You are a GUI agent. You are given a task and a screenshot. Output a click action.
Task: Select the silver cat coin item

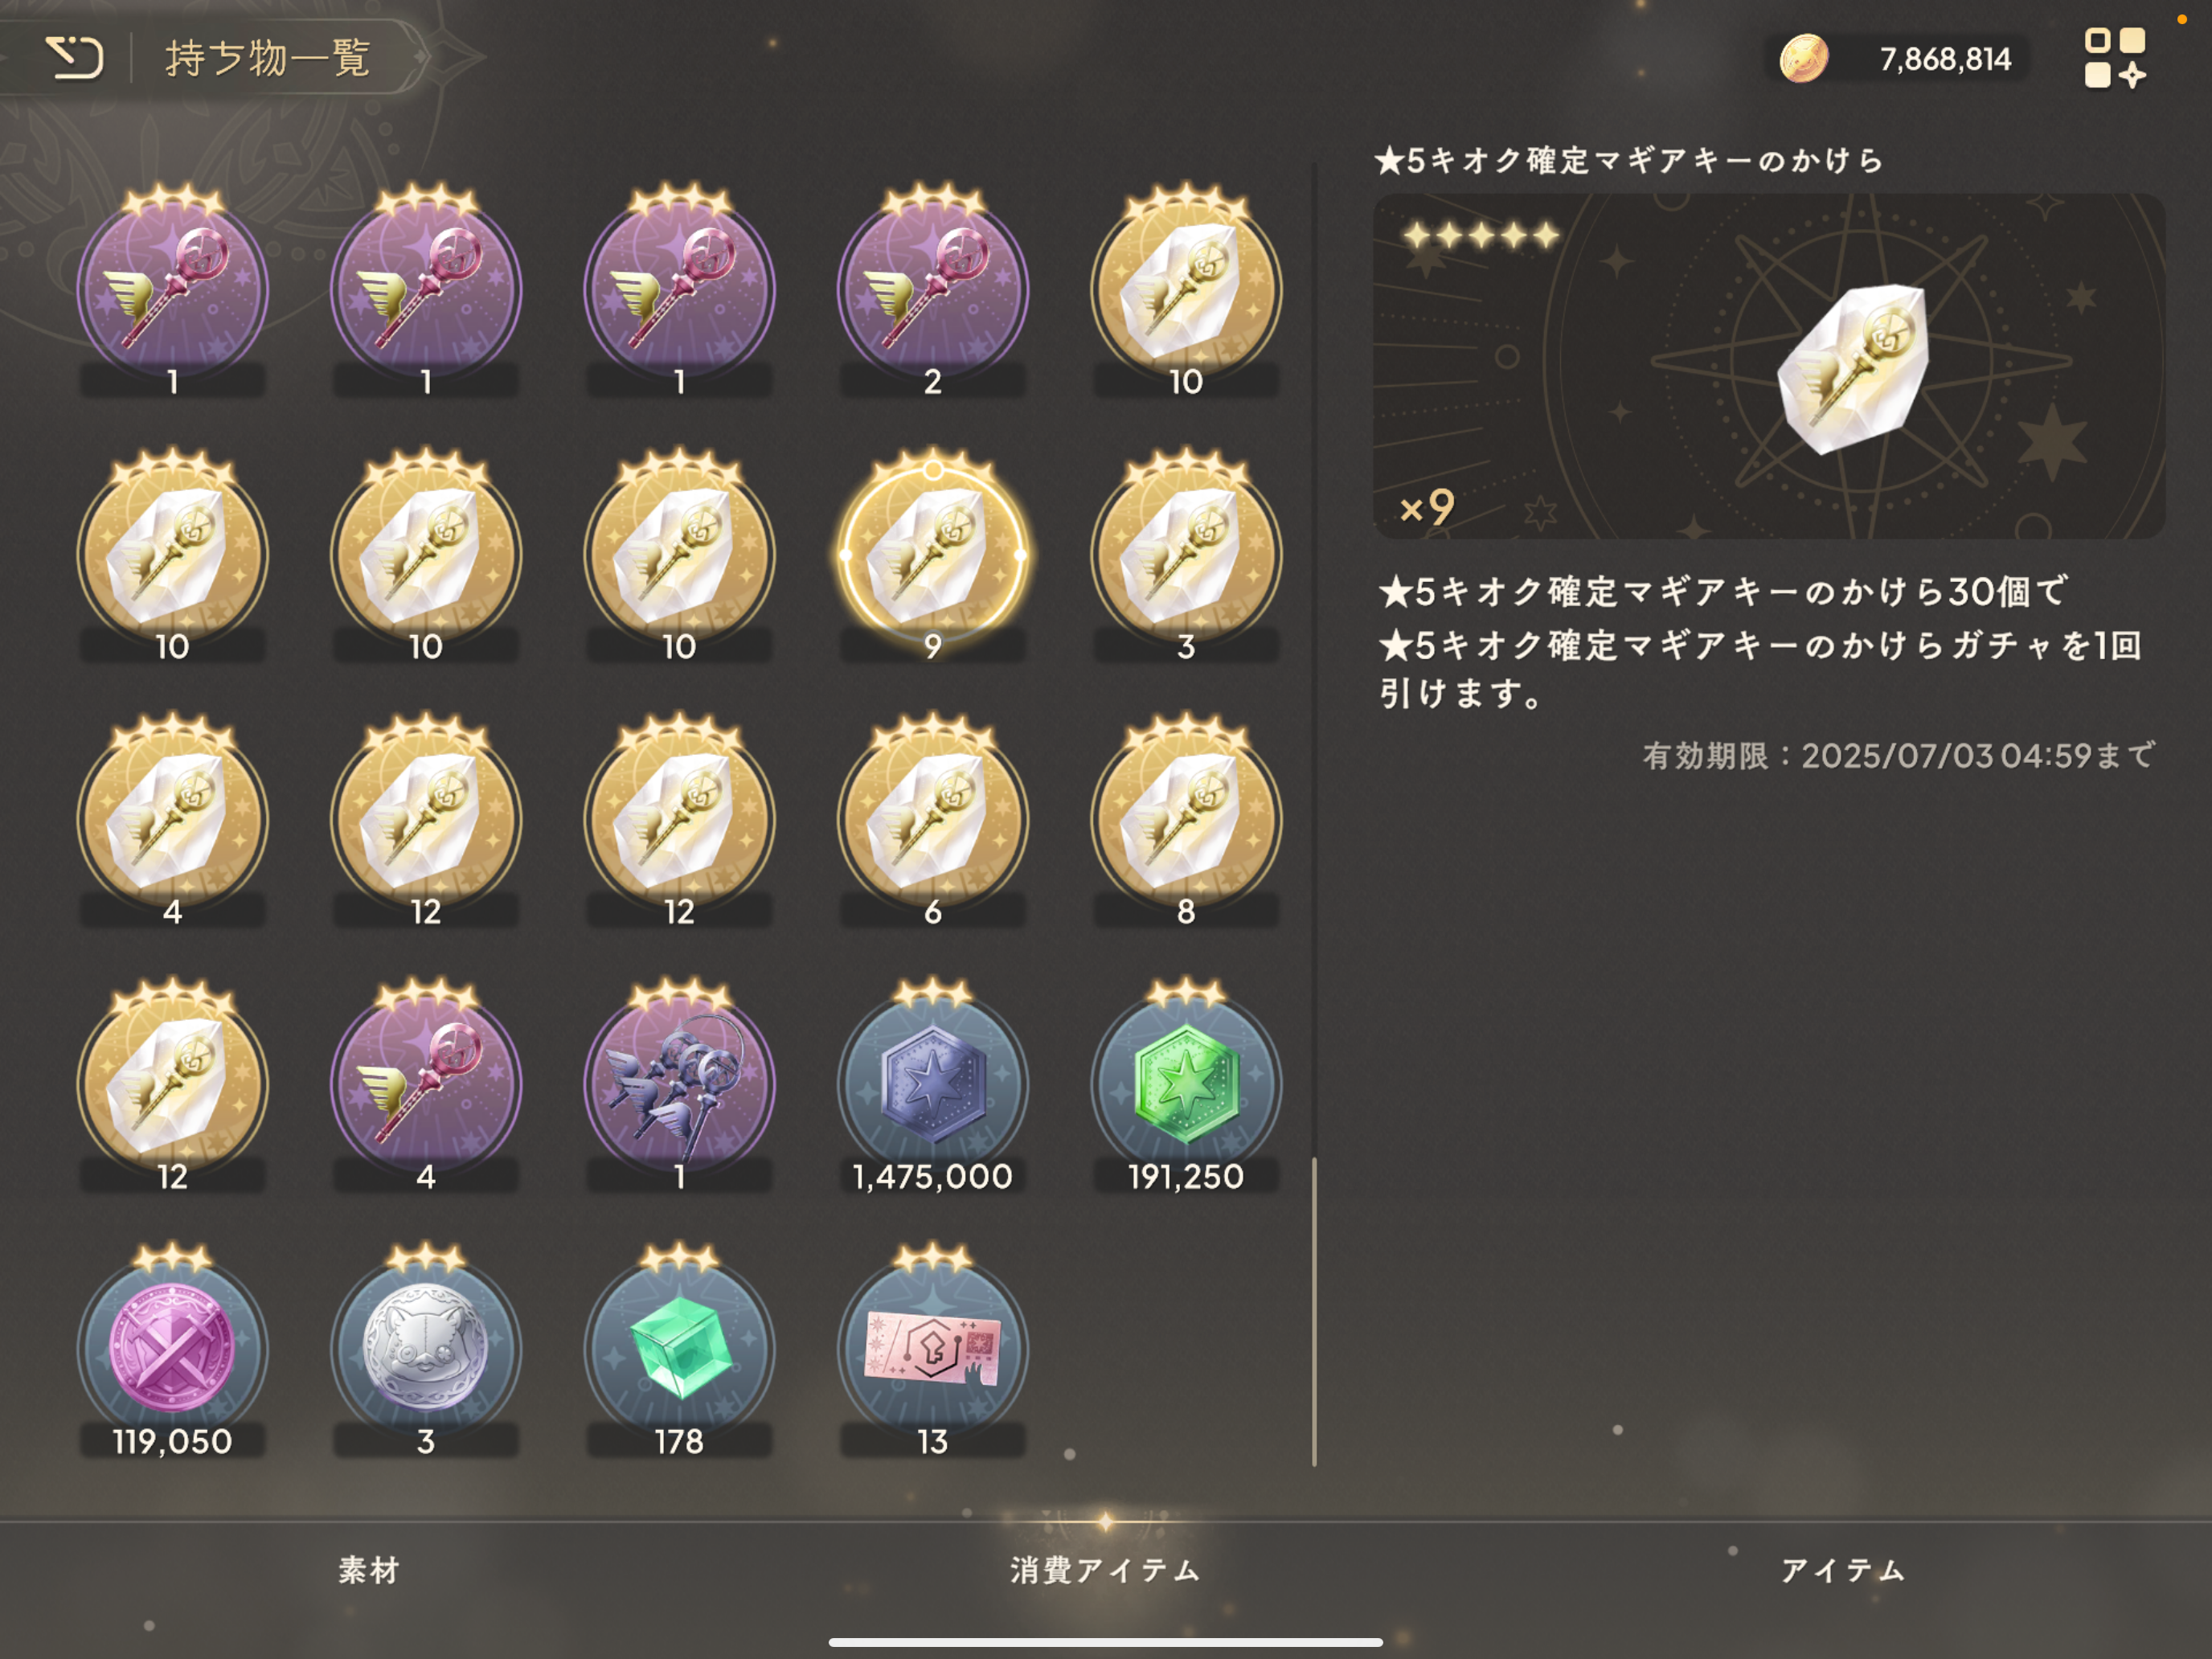(426, 1352)
